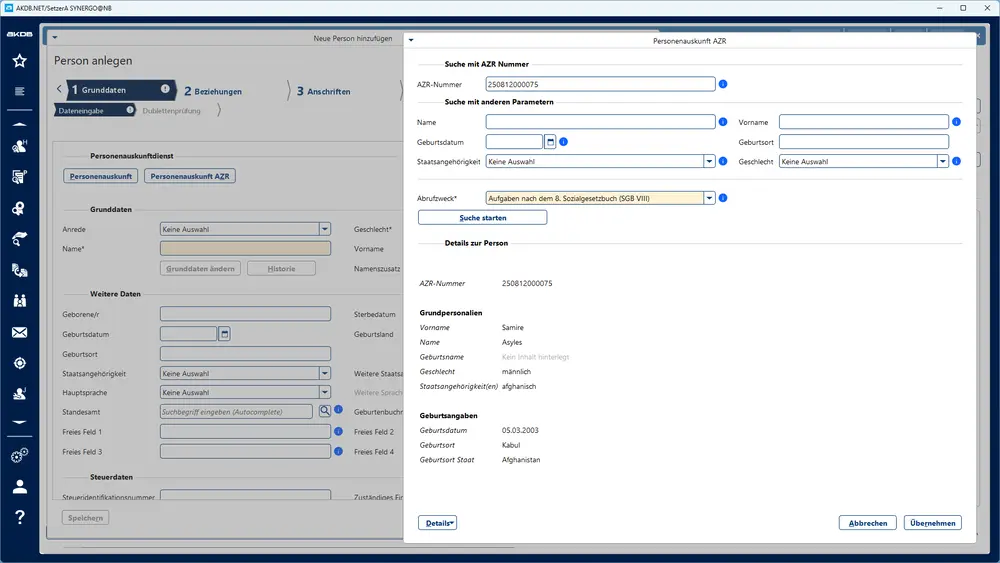Viewport: 1000px width, 563px height.
Task: Open the favorites star in the sidebar
Action: 19,61
